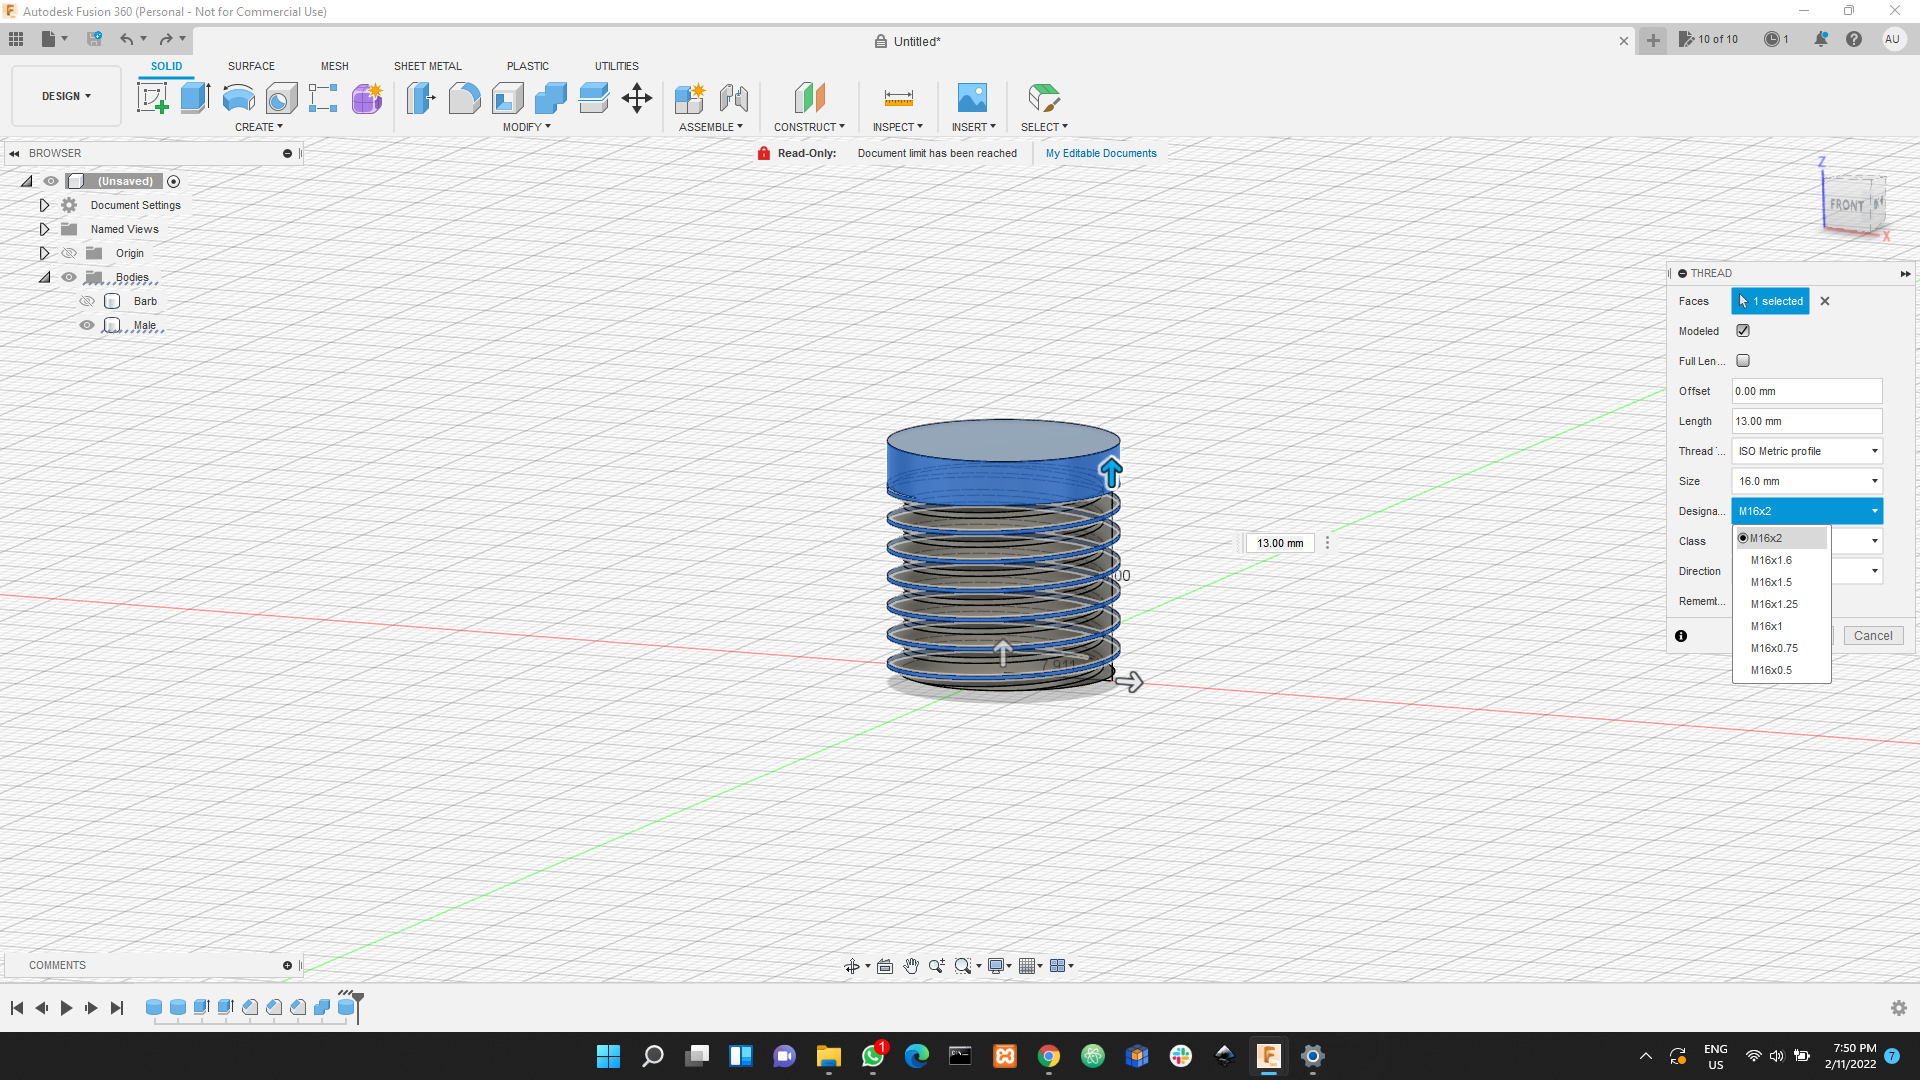The image size is (1920, 1080).
Task: Click the My Editable Documents link
Action: 1101,153
